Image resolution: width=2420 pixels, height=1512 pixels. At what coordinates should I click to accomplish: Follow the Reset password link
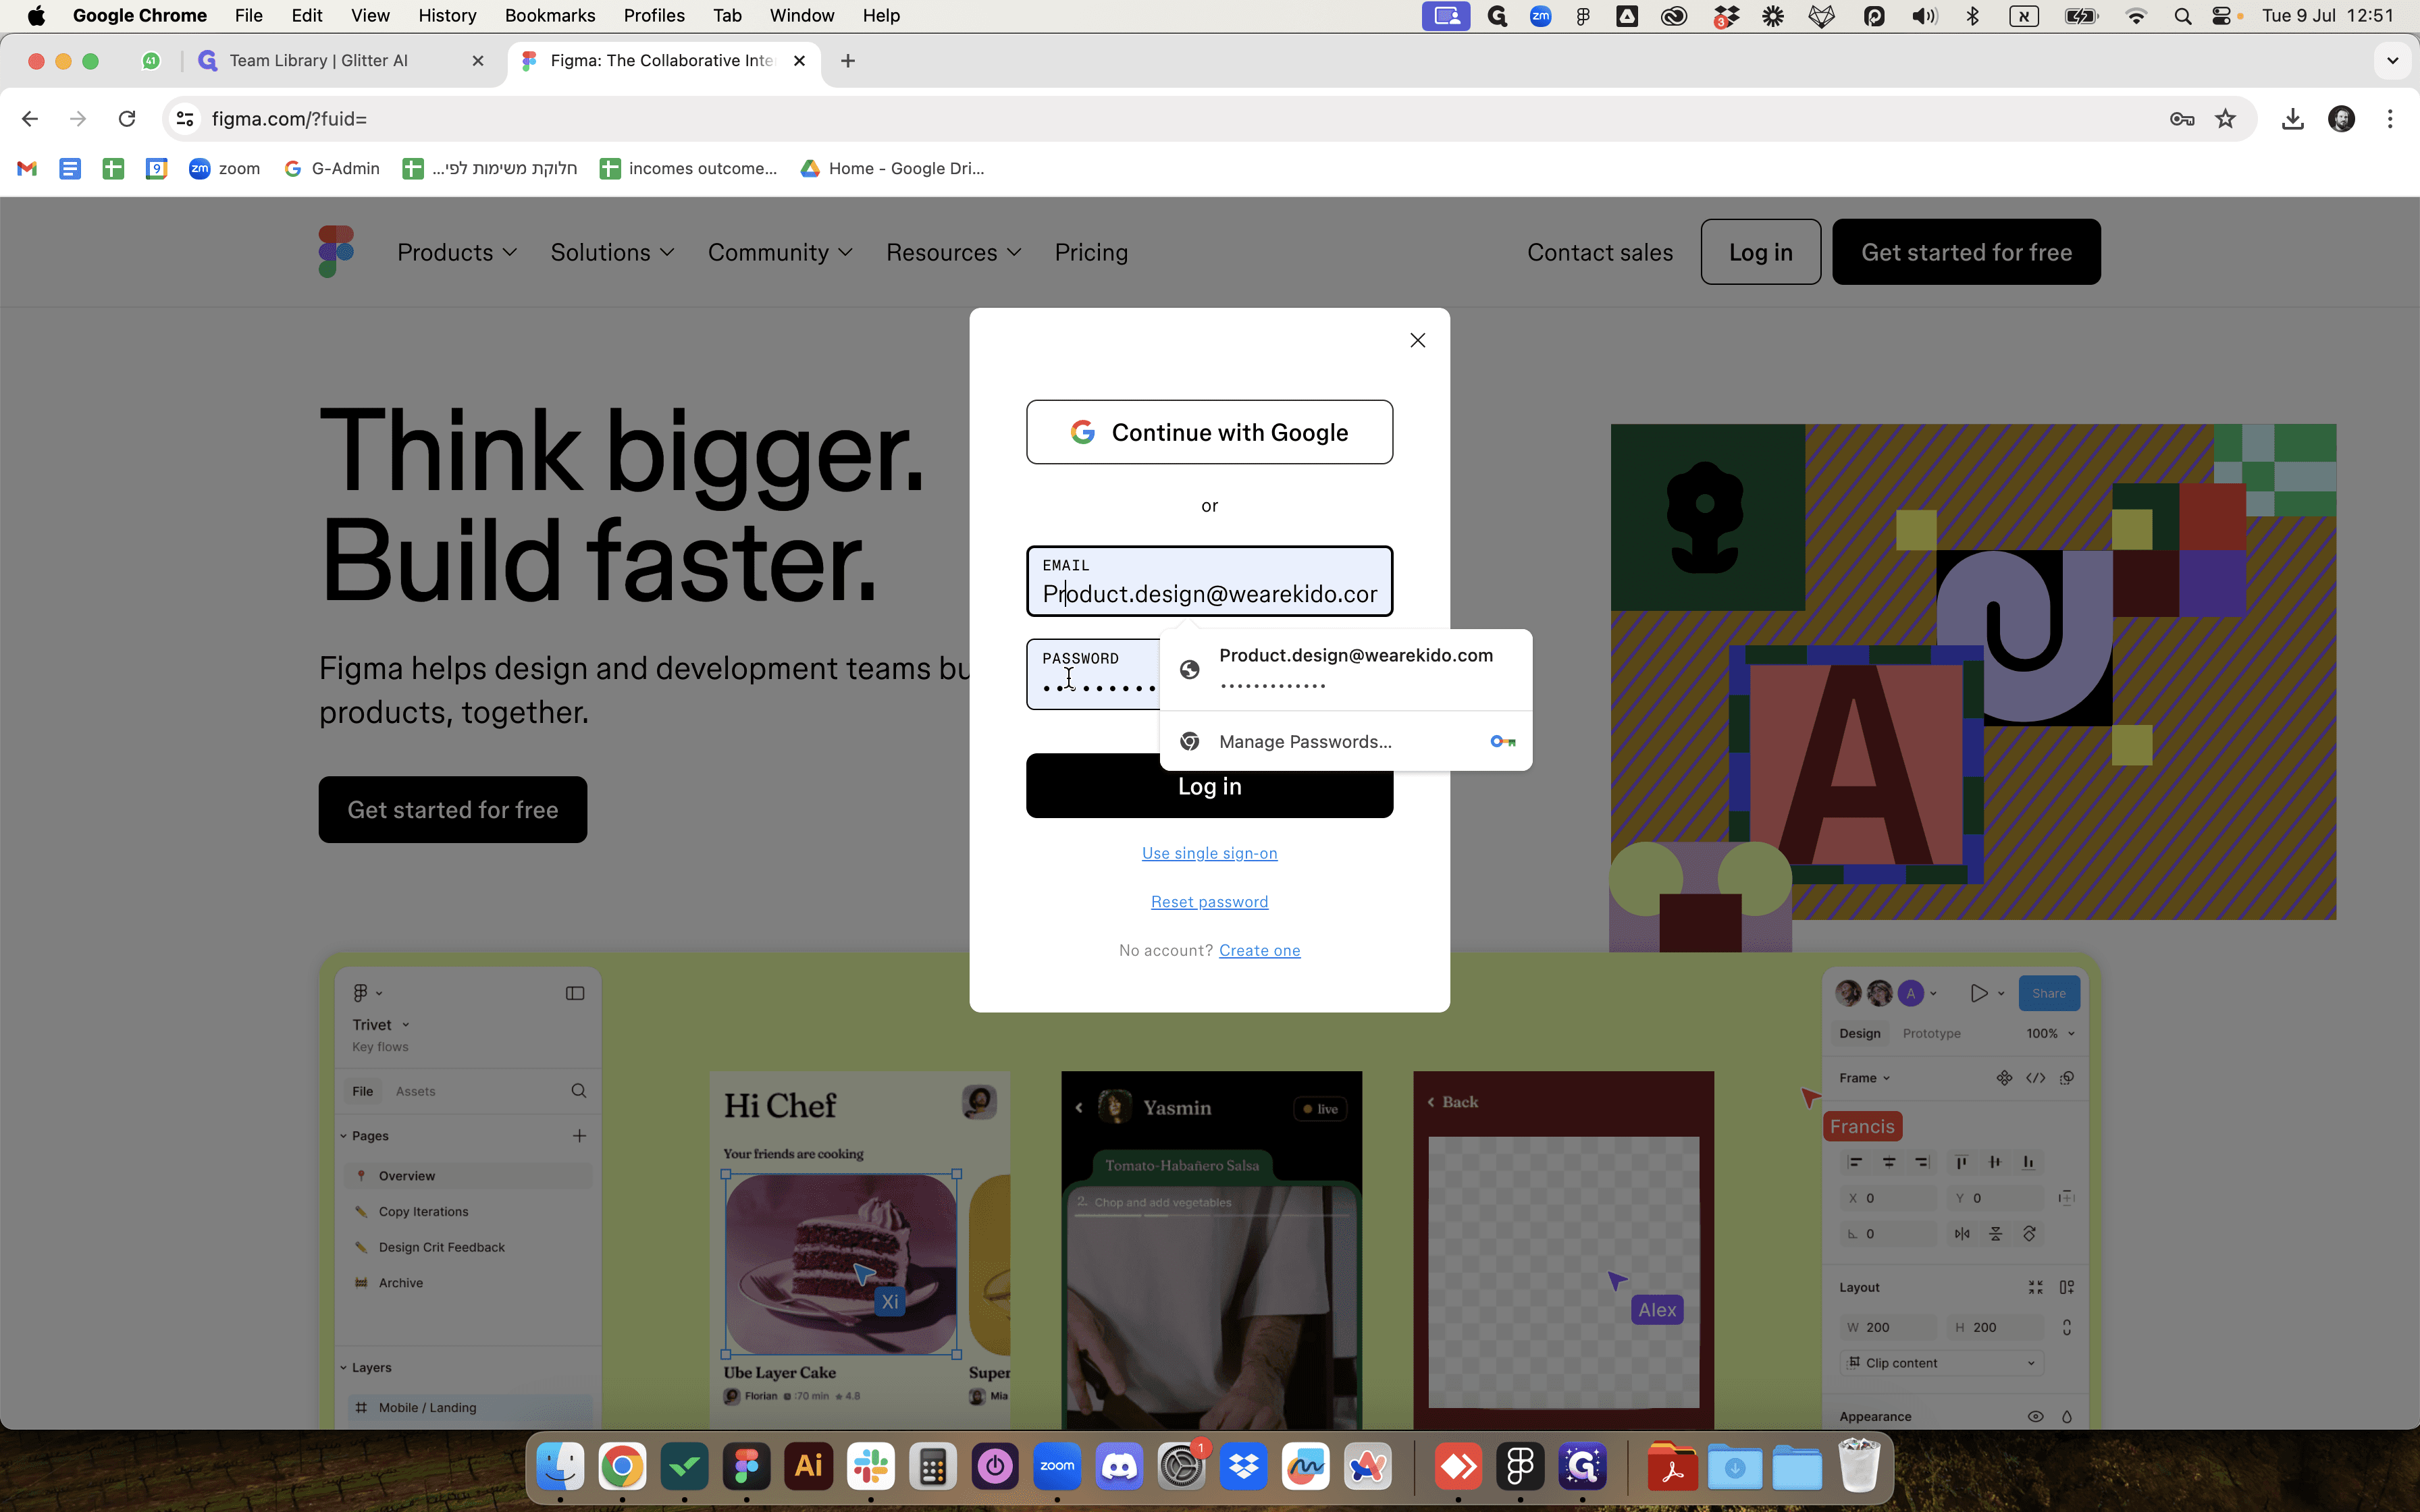tap(1209, 902)
